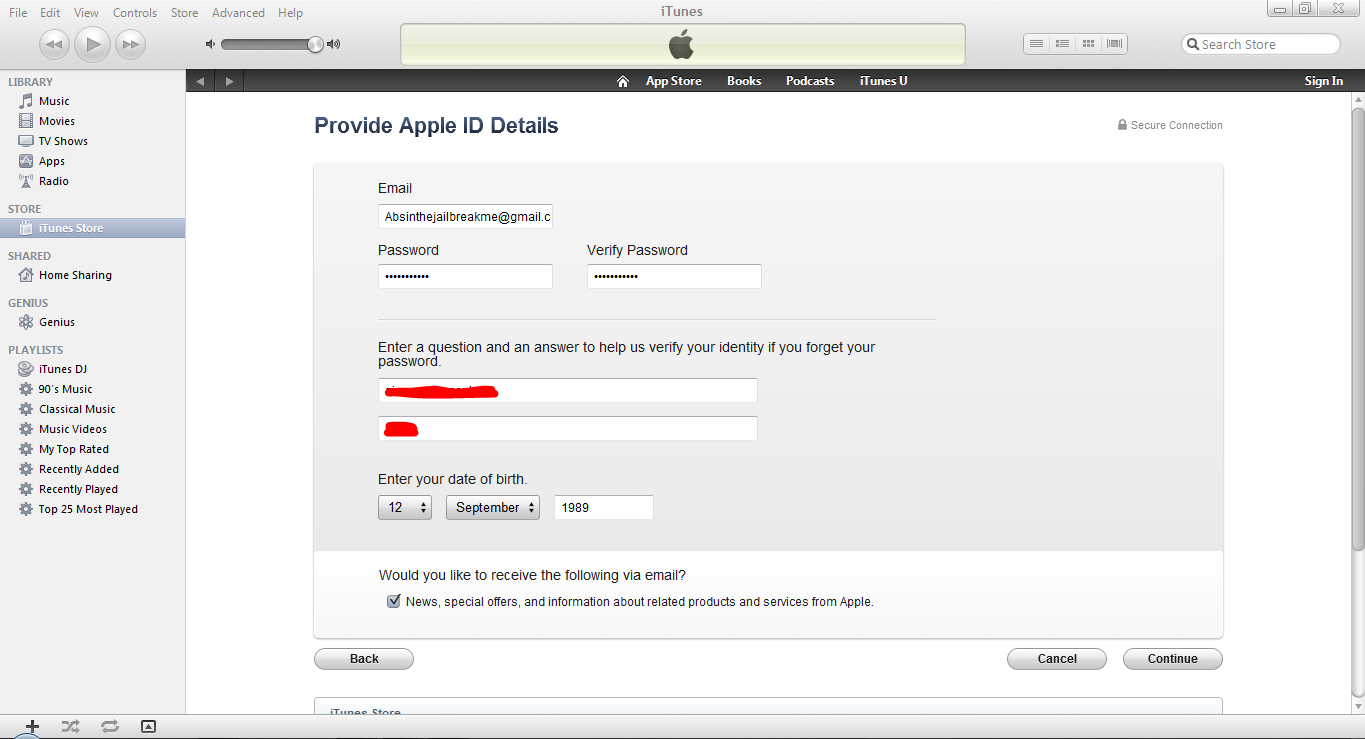Click the Apple logo status display
The height and width of the screenshot is (739, 1365).
[682, 44]
